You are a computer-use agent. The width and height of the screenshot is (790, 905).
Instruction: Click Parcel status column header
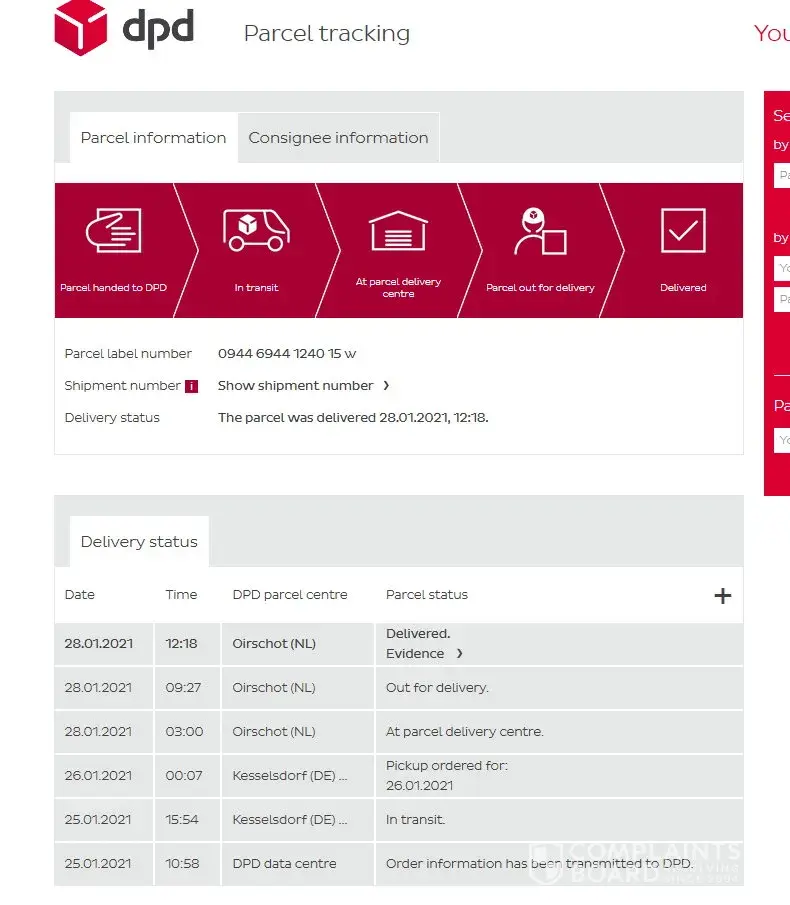click(x=426, y=594)
